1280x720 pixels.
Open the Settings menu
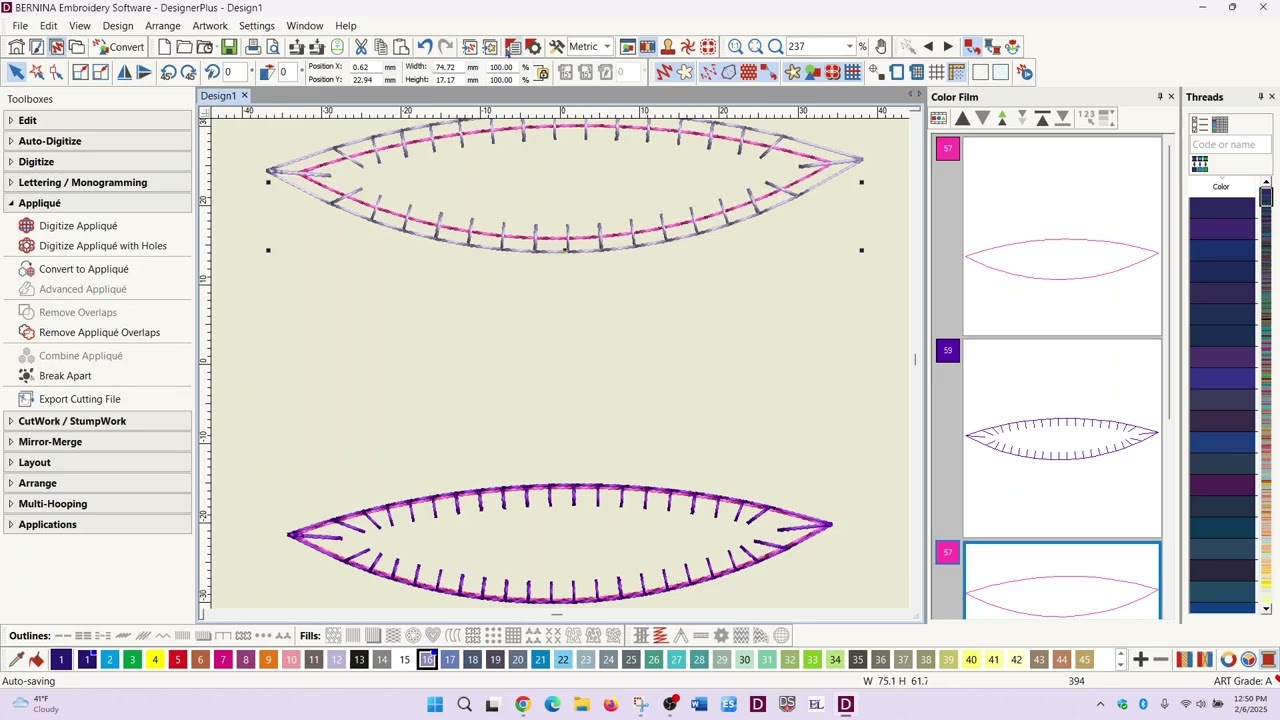tap(257, 26)
